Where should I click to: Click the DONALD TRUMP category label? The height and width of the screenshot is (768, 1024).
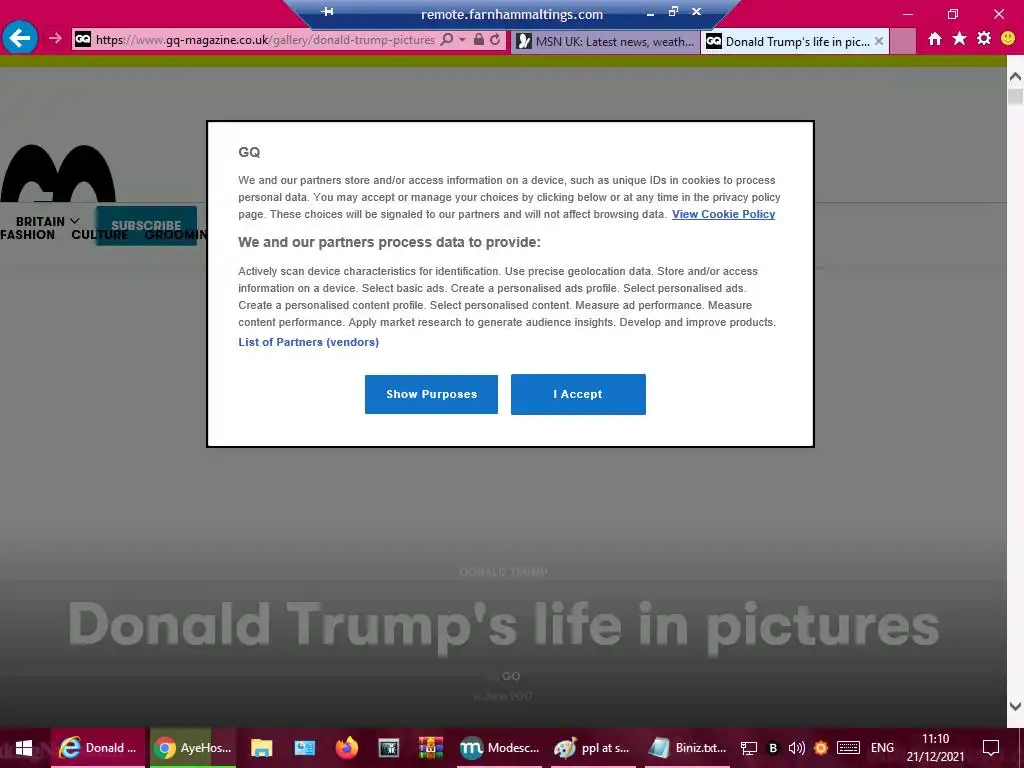pos(503,572)
